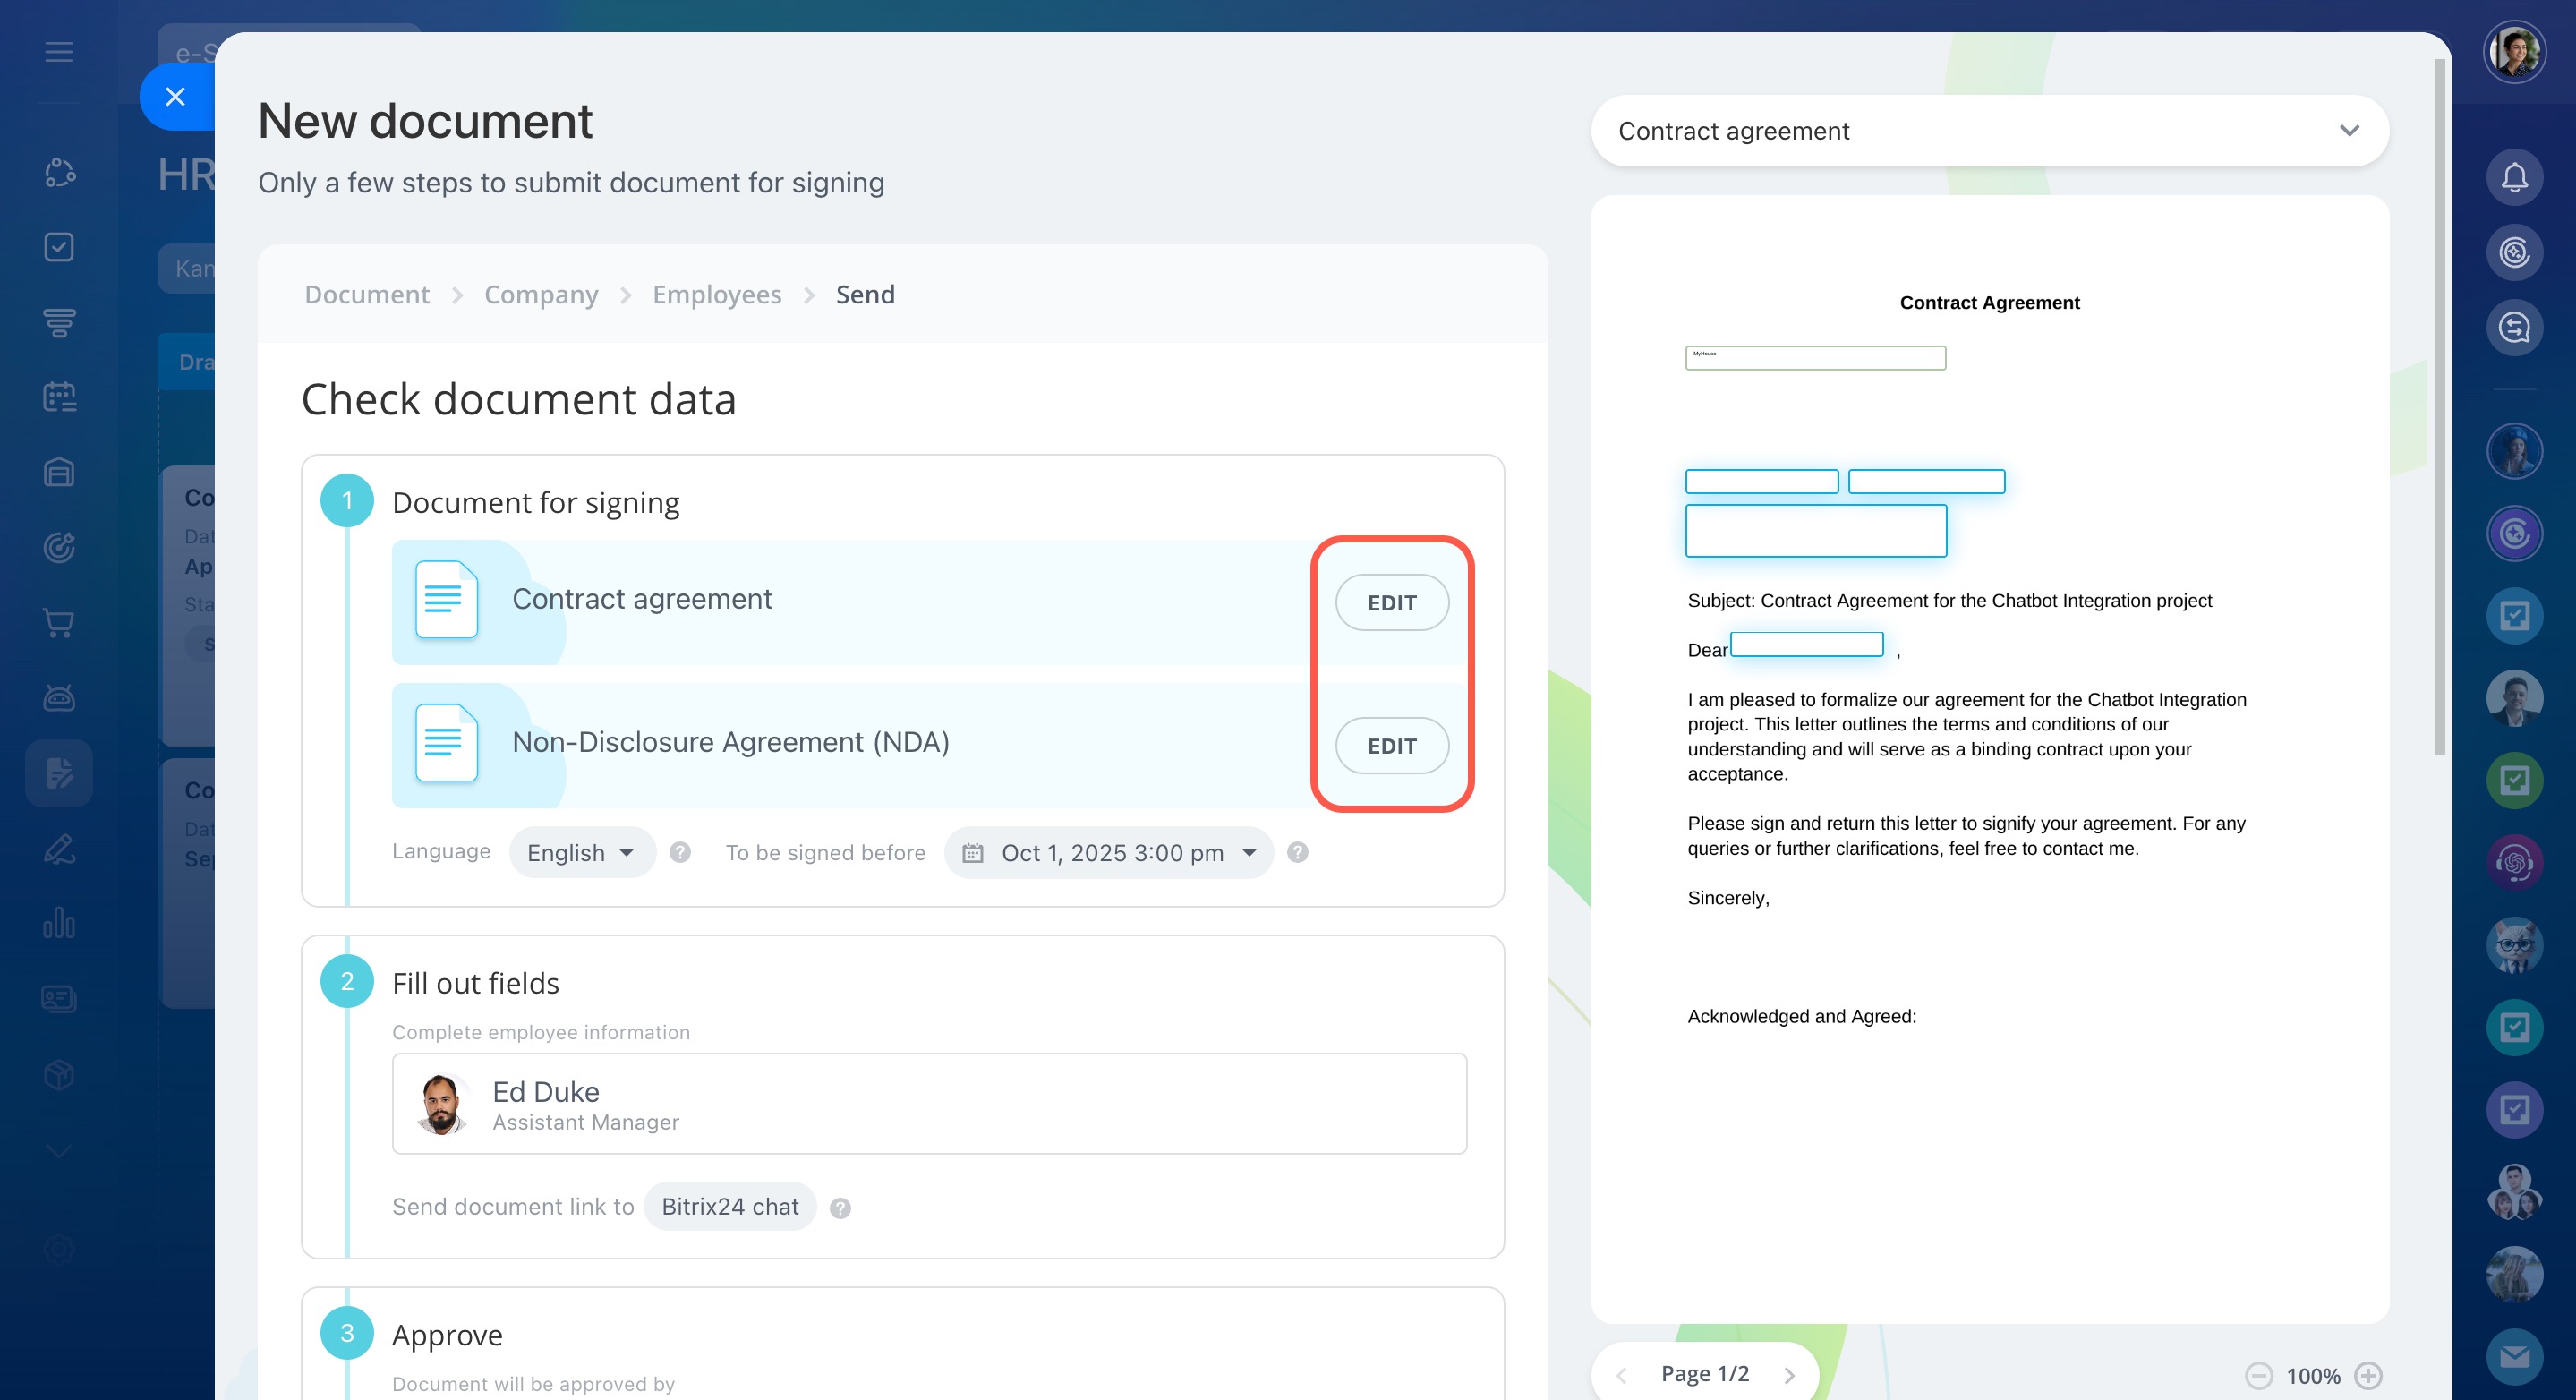Click the 100% zoom level text

coord(2313,1376)
